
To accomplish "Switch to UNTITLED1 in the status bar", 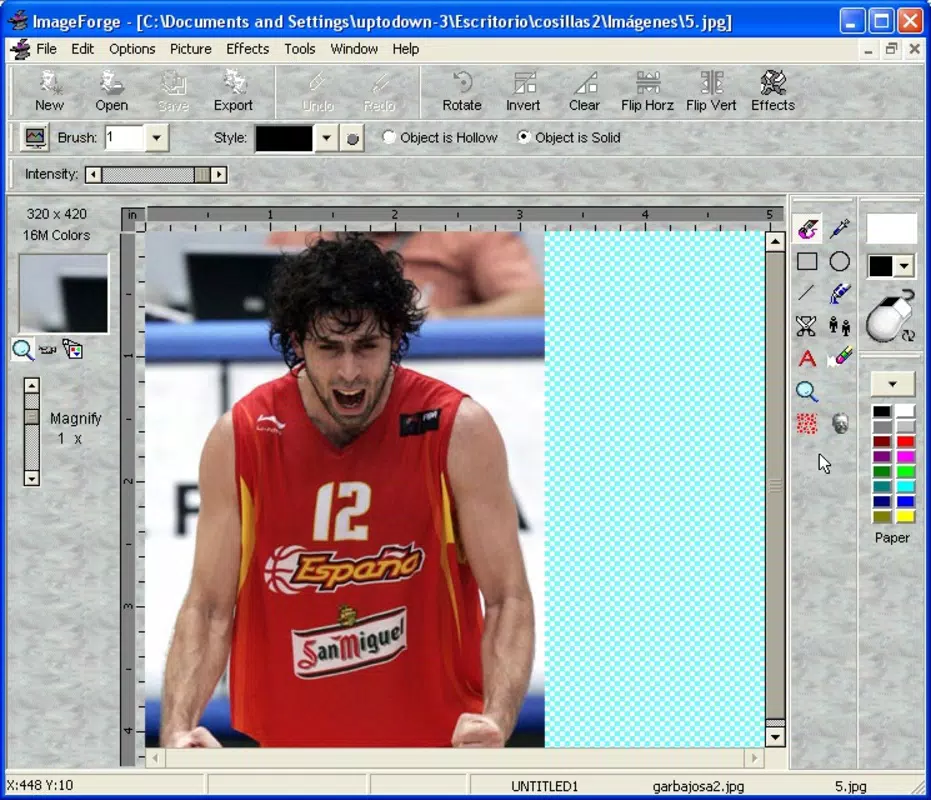I will tap(544, 786).
